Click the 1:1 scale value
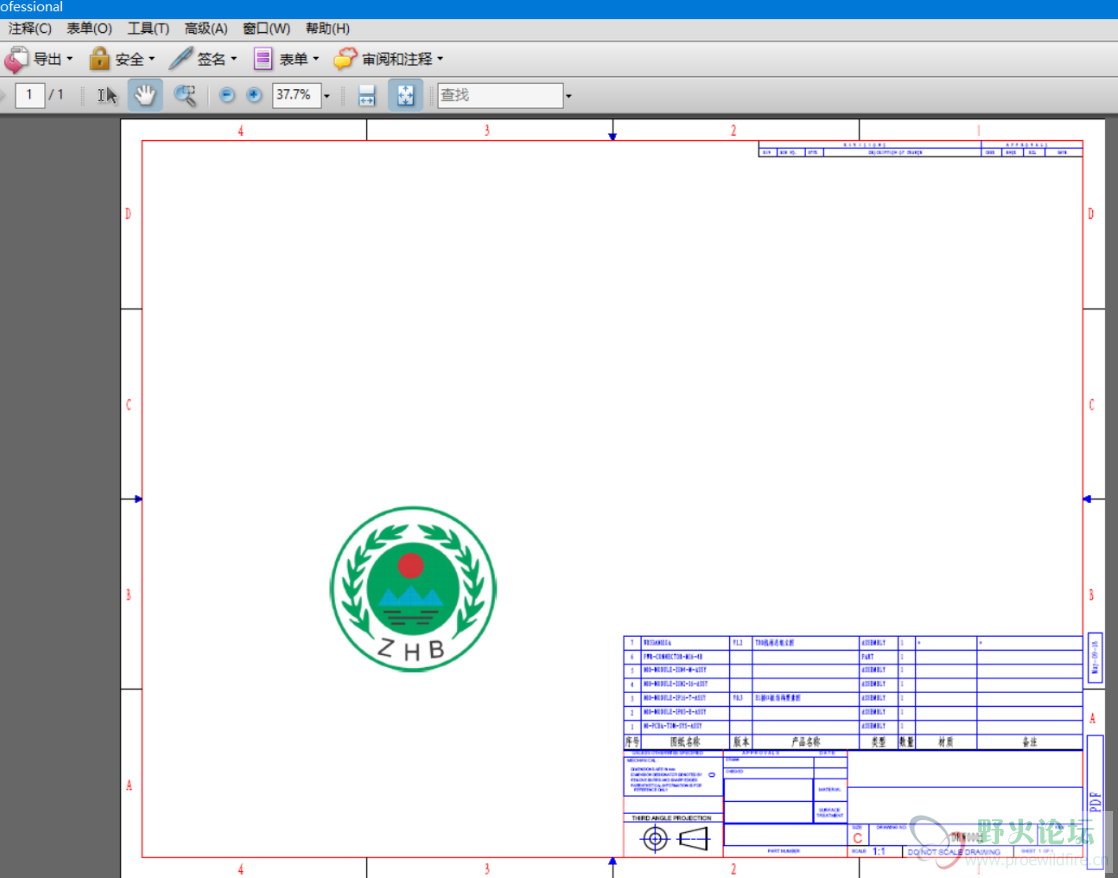This screenshot has height=878, width=1118. [x=879, y=852]
